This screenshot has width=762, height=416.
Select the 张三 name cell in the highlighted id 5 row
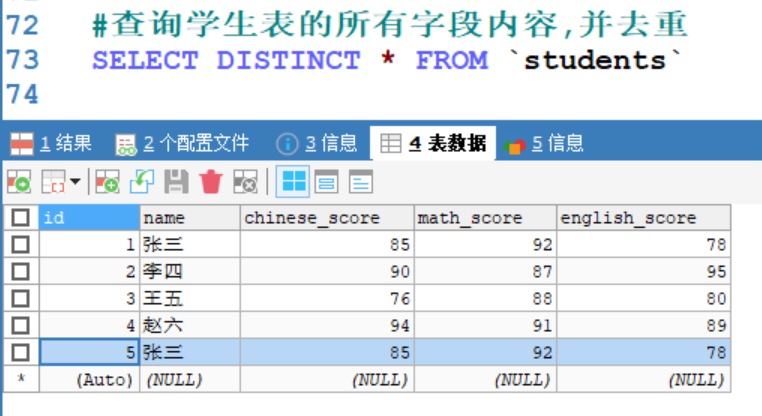(190, 352)
